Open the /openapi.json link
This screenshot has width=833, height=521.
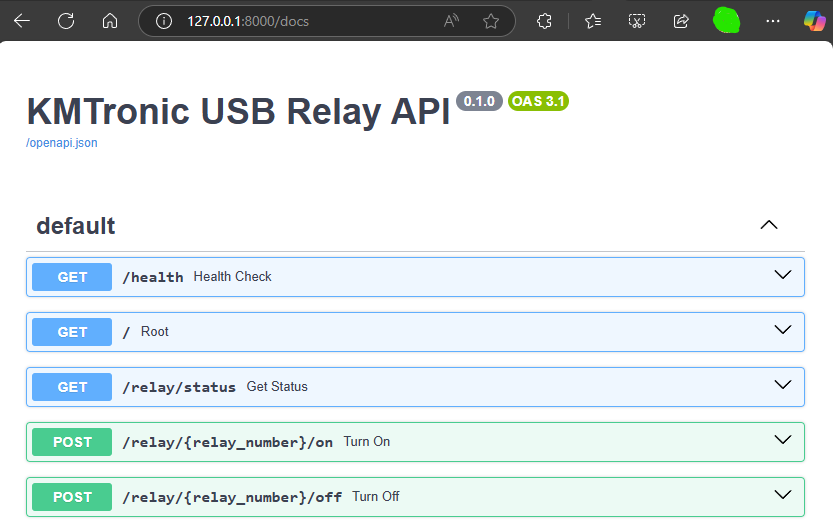click(62, 143)
